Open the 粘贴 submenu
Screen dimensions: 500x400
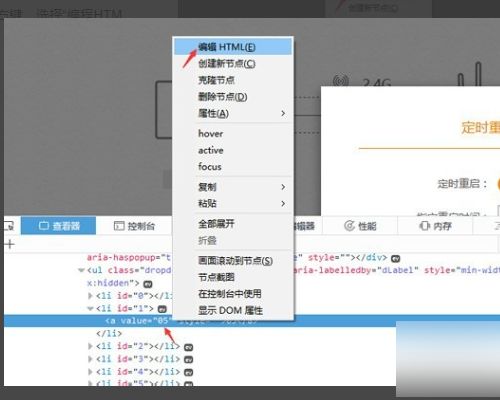coord(233,203)
